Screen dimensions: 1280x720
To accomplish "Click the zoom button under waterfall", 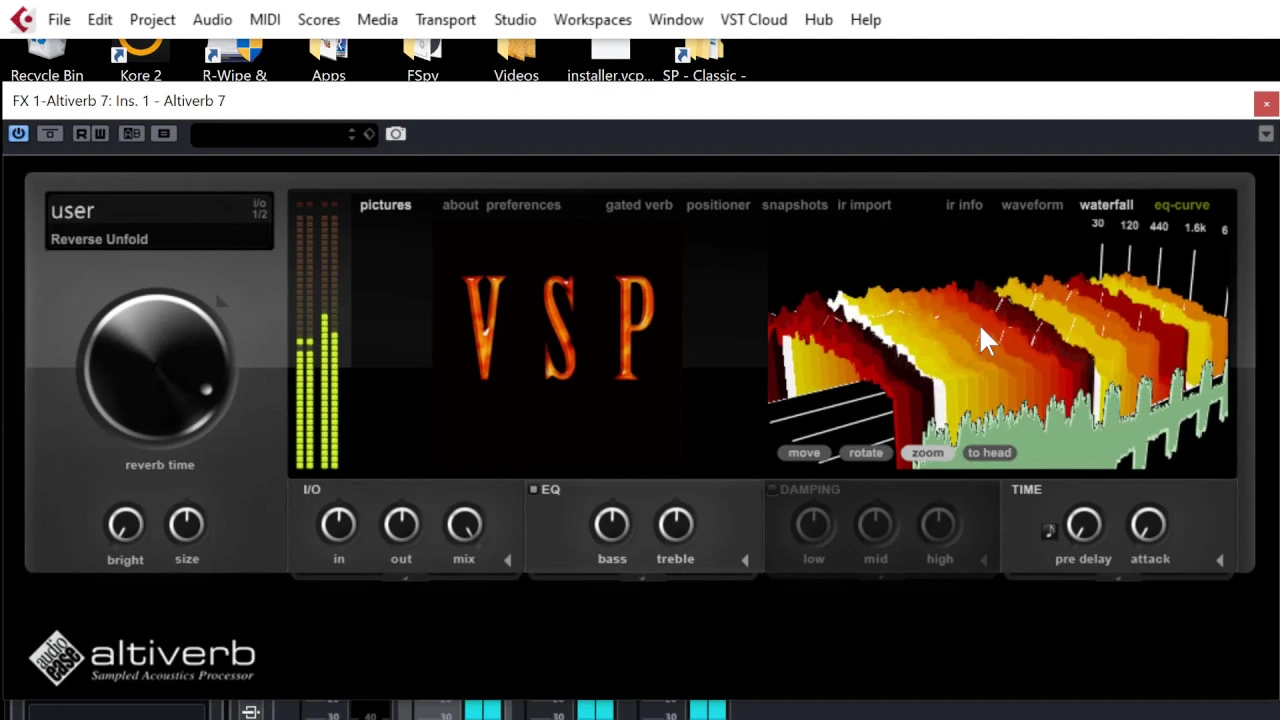I will (x=927, y=453).
